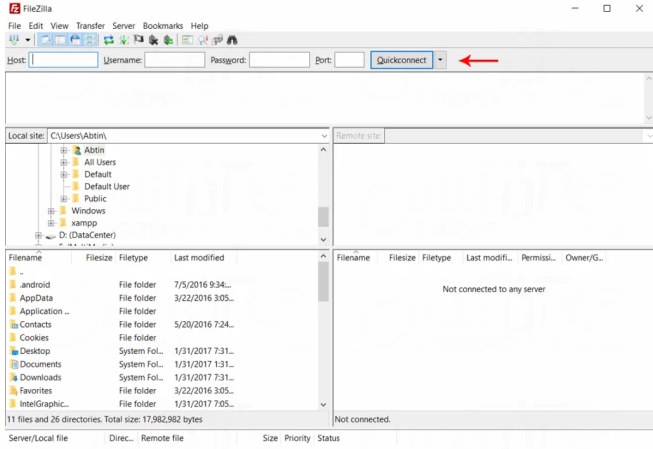Open the directory listing filters dialog

coord(187,40)
